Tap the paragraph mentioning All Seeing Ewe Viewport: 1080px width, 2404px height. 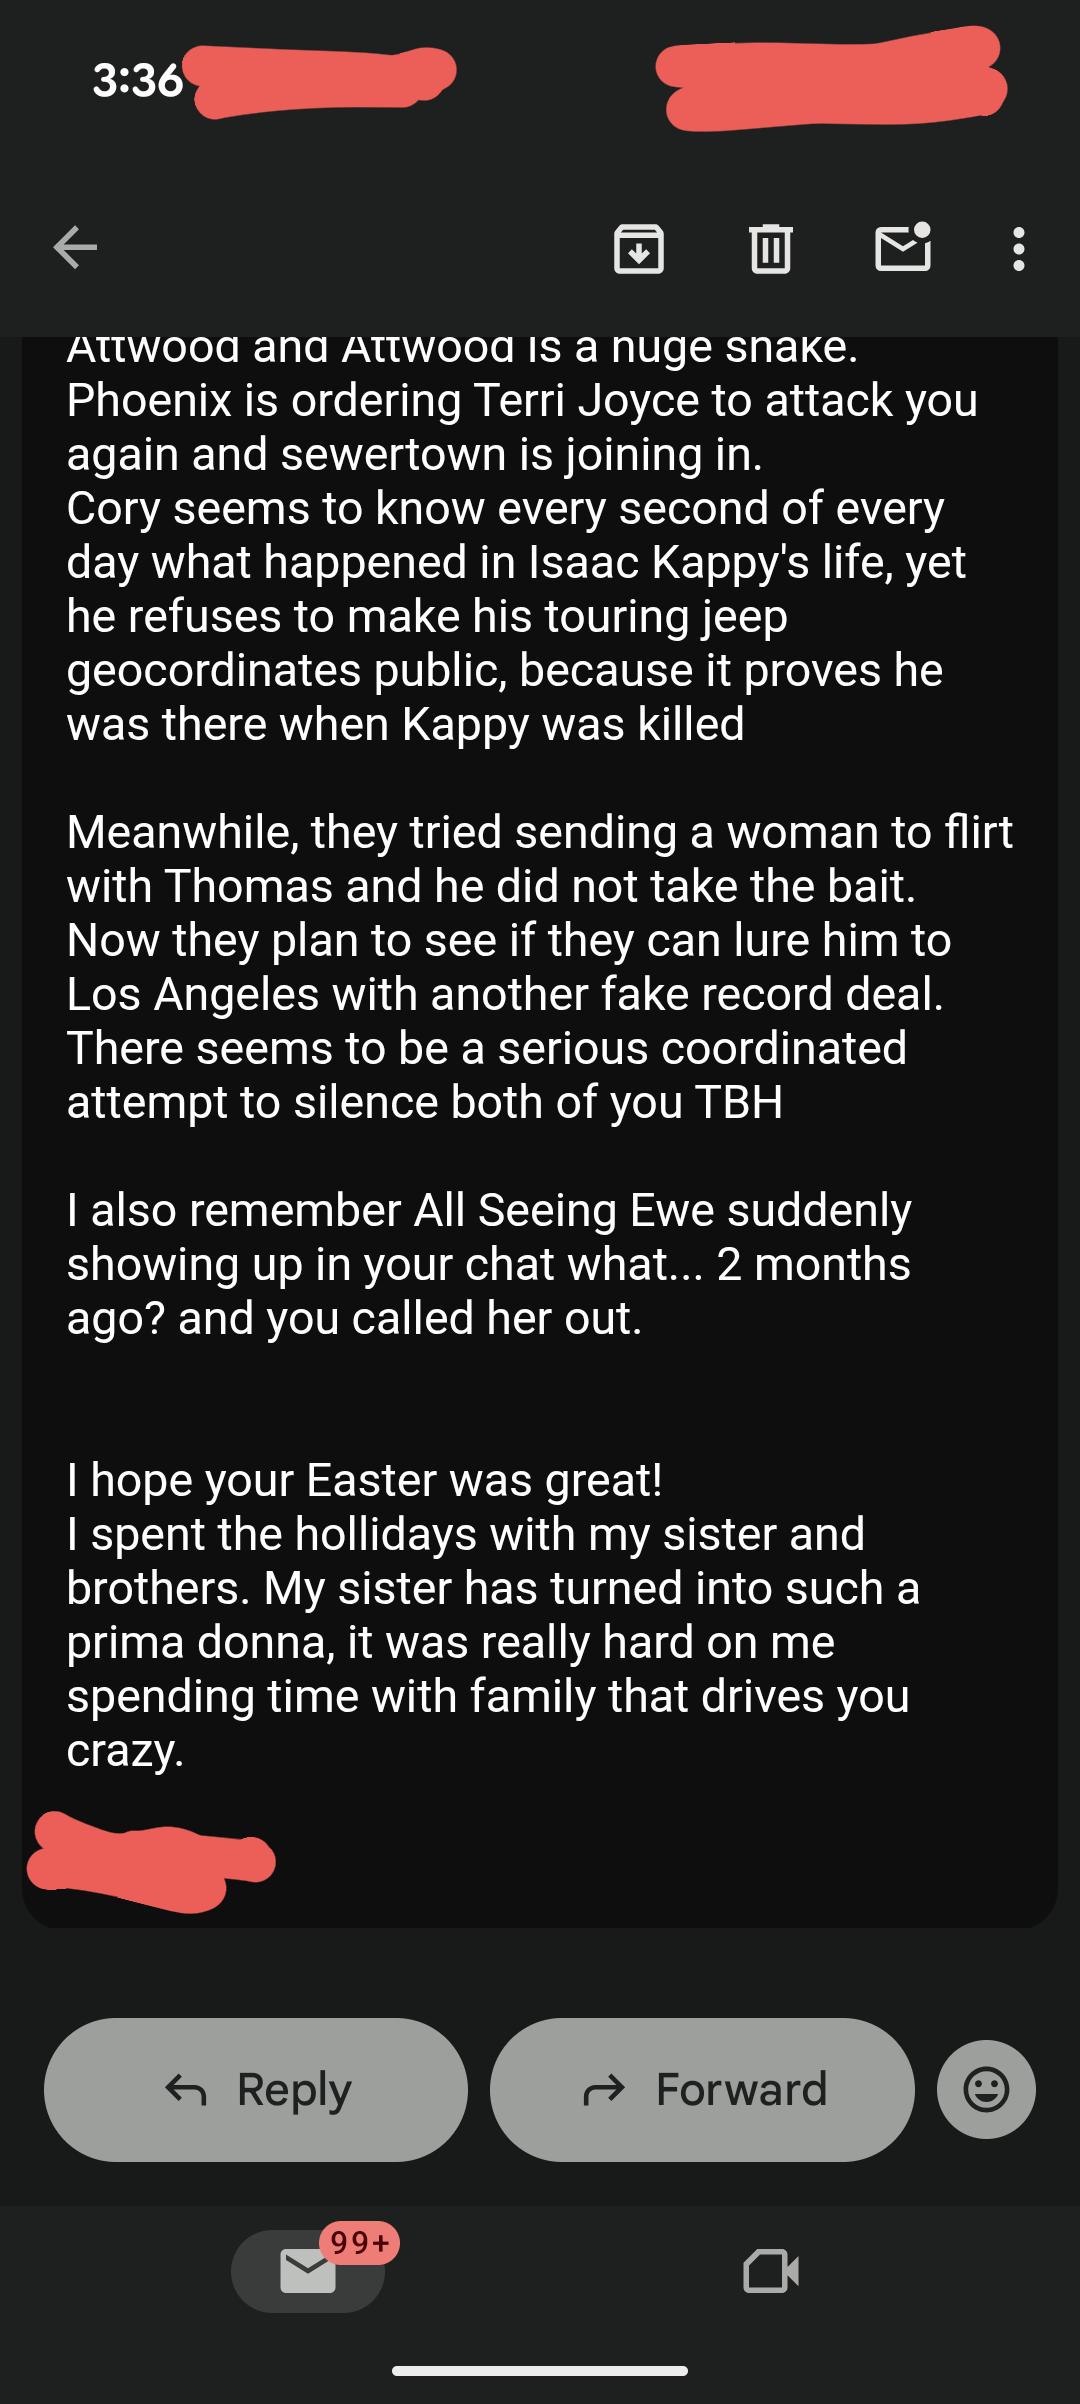[489, 1264]
